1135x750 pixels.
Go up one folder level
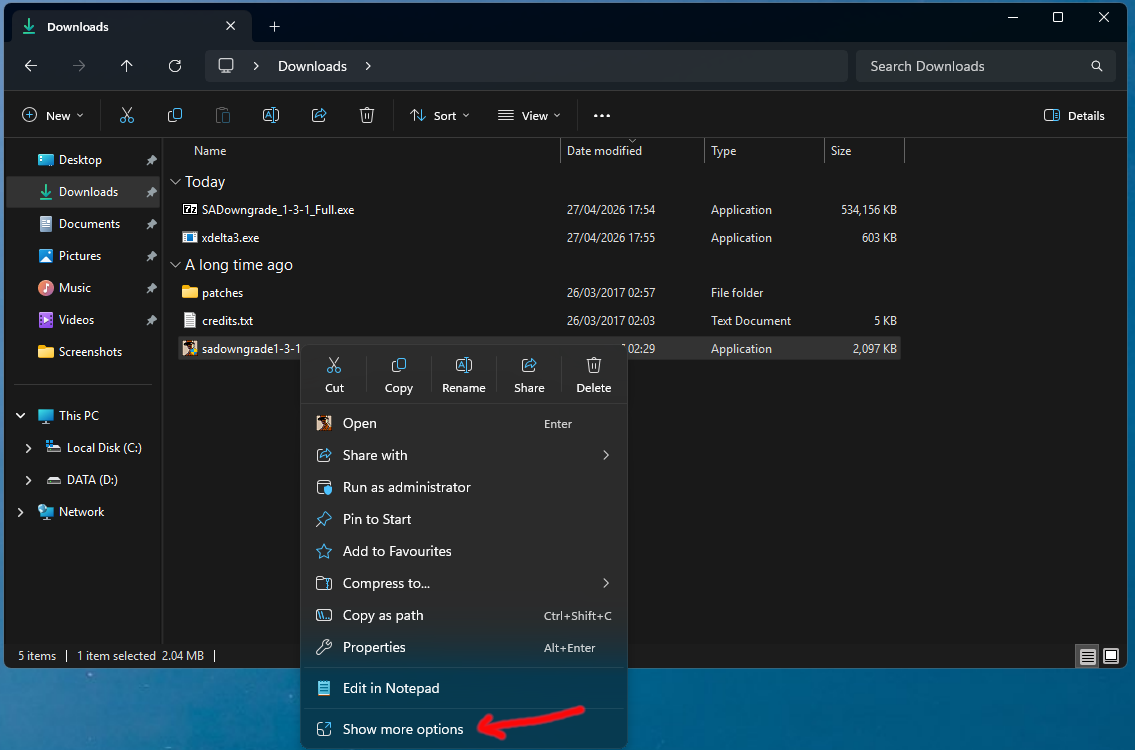click(127, 66)
